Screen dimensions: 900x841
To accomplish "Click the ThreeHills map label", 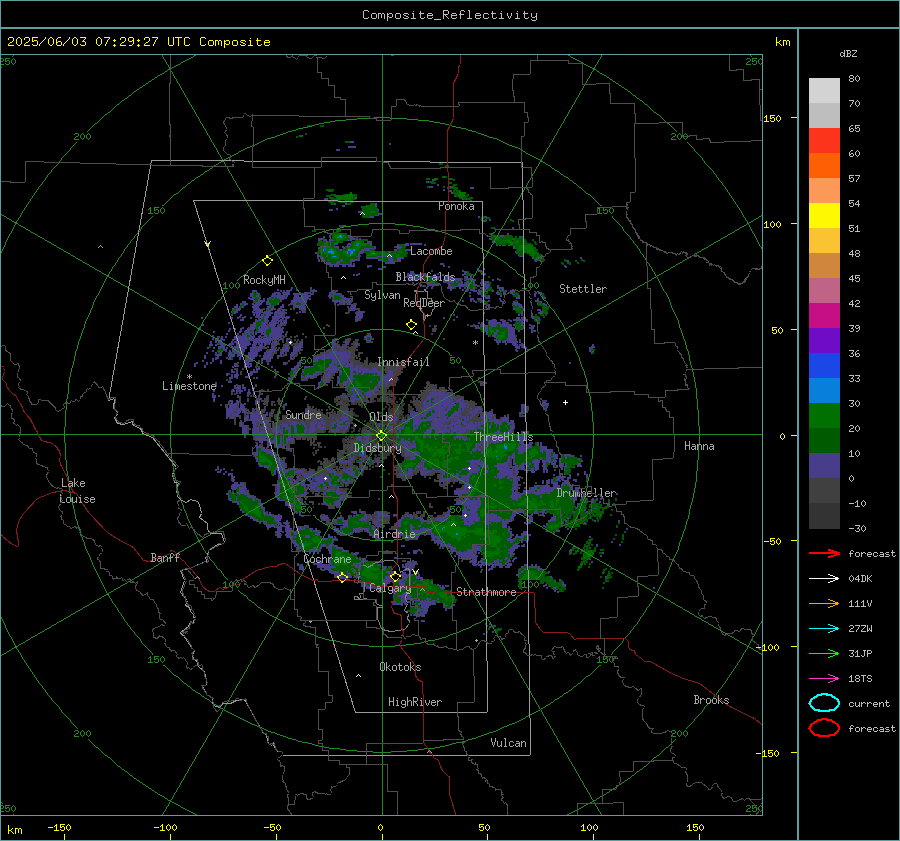I will pyautogui.click(x=503, y=437).
